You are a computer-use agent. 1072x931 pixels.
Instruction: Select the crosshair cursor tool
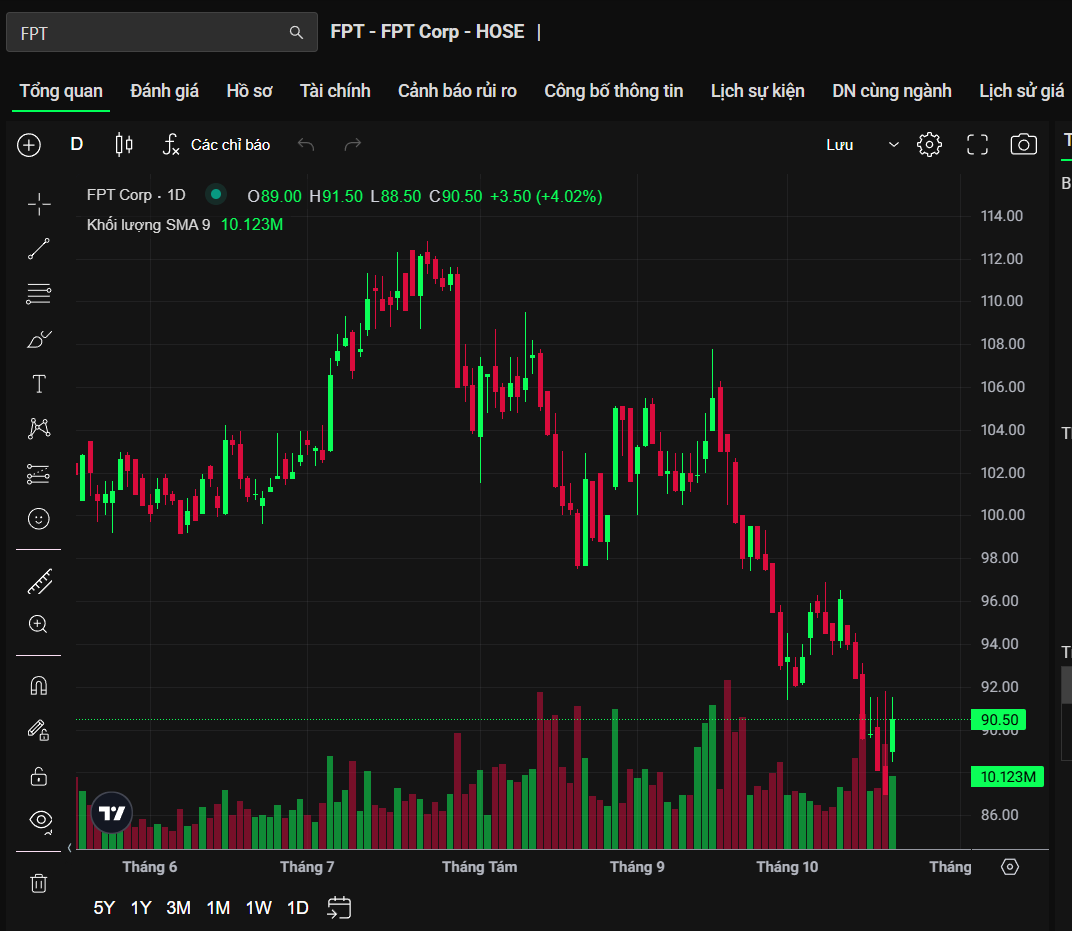39,204
